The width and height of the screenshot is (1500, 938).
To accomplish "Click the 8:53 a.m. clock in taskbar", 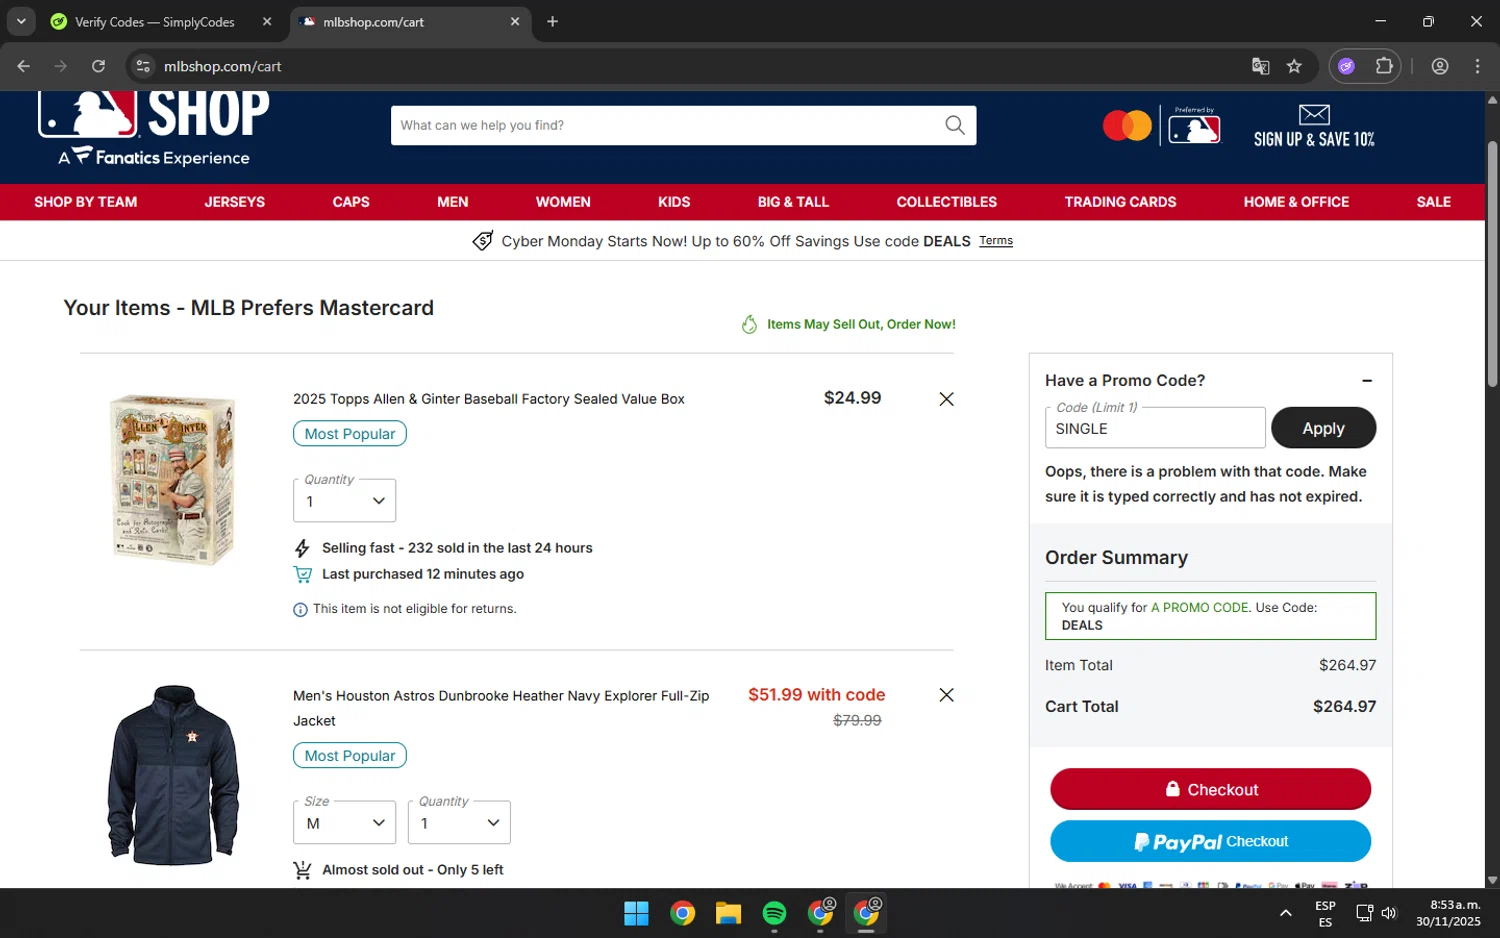I will (1448, 913).
